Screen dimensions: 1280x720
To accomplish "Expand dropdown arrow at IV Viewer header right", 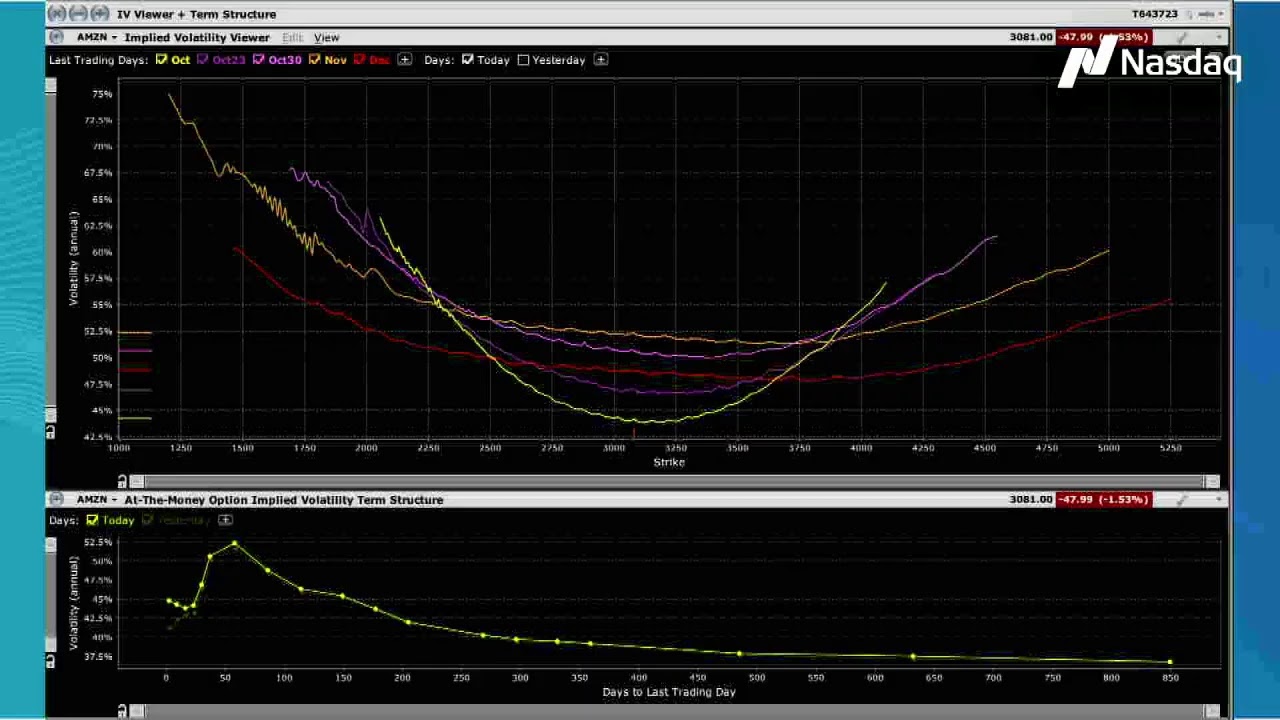I will point(1218,37).
